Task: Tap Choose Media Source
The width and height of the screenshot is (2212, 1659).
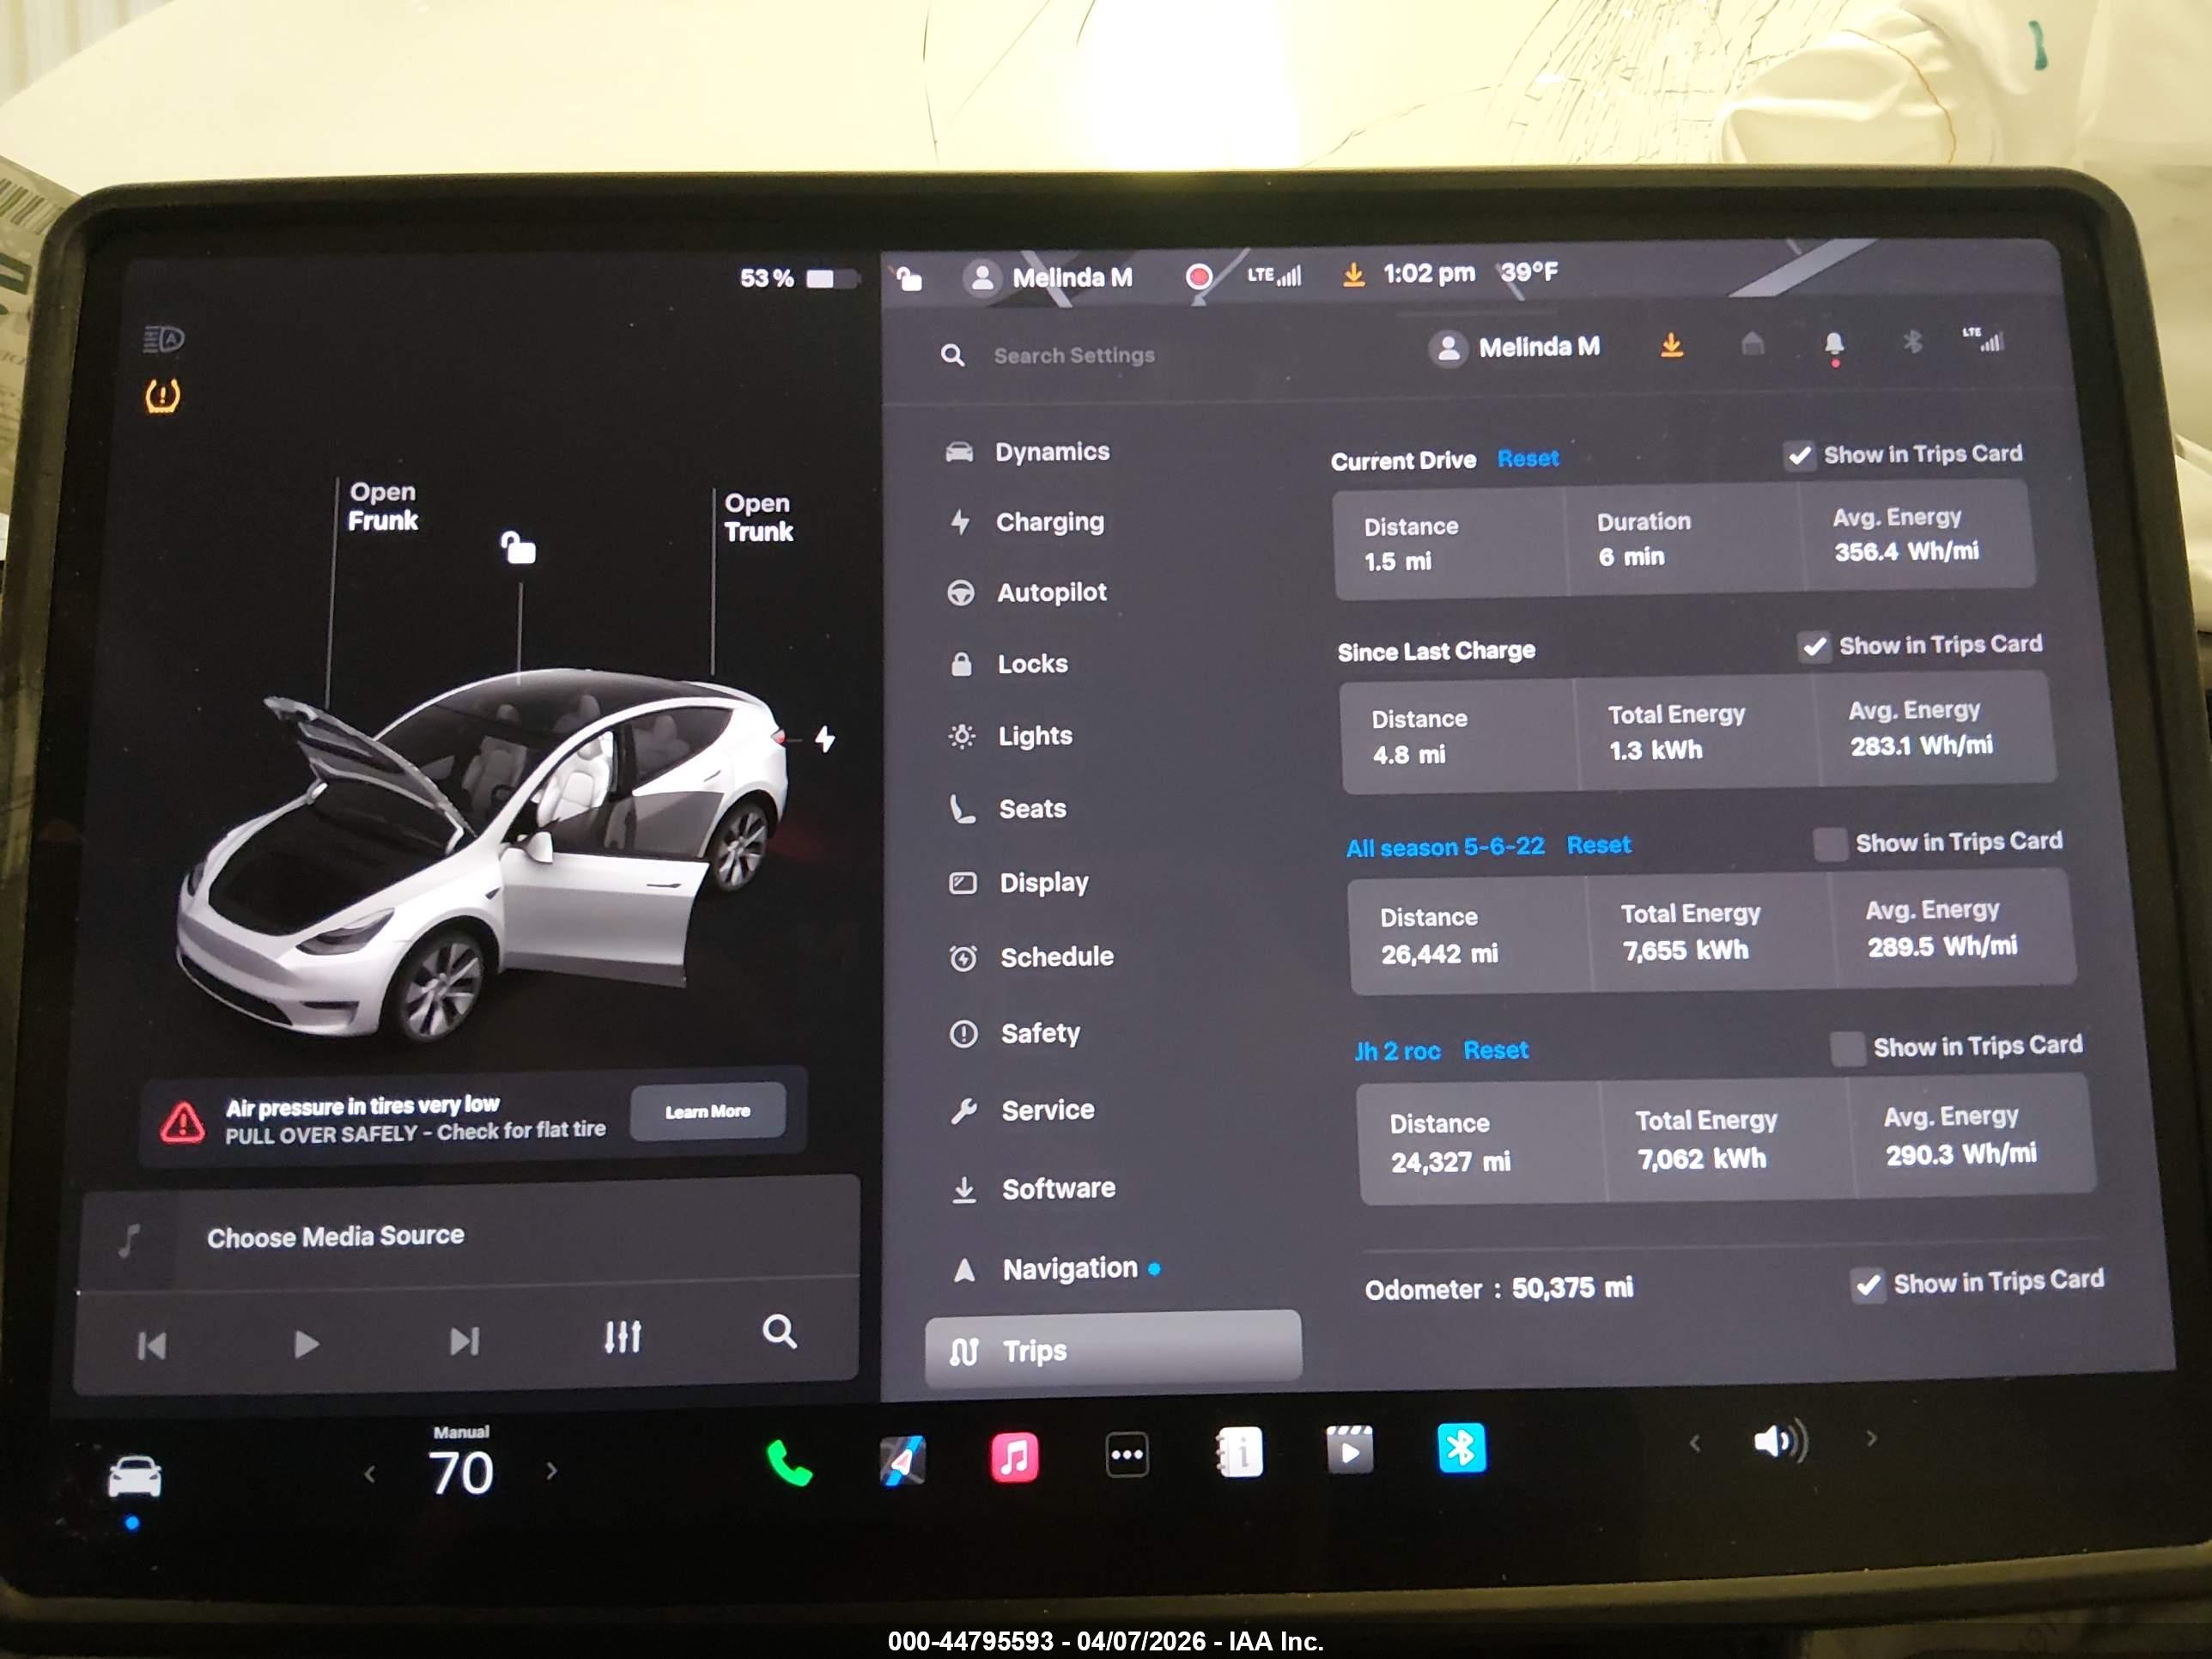Action: 335,1236
